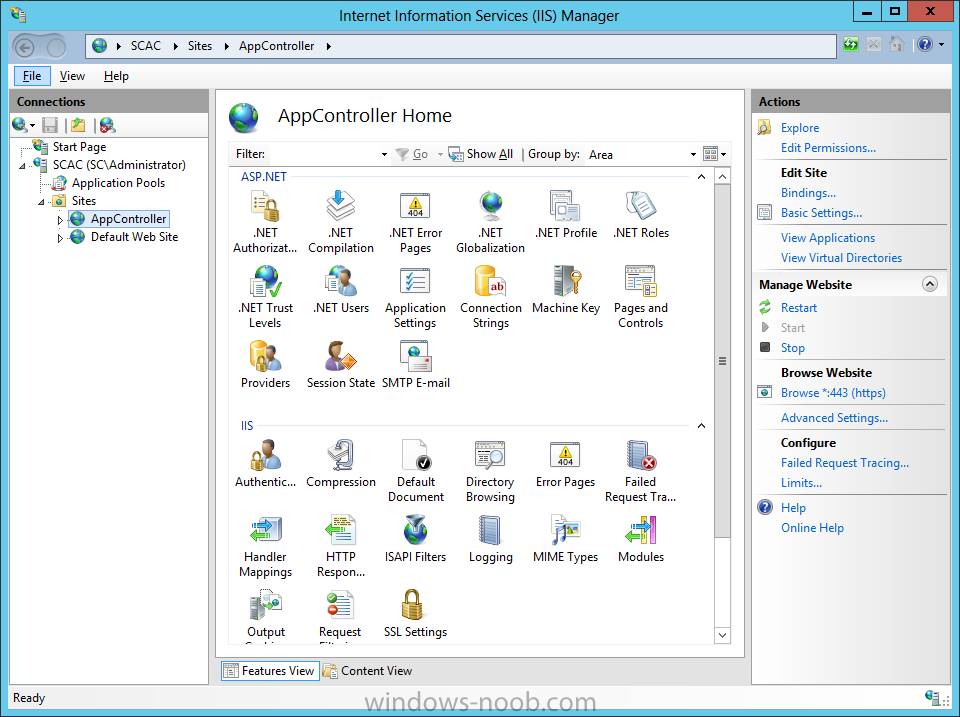The height and width of the screenshot is (717, 960).
Task: Open Default Document feature
Action: pos(416,471)
